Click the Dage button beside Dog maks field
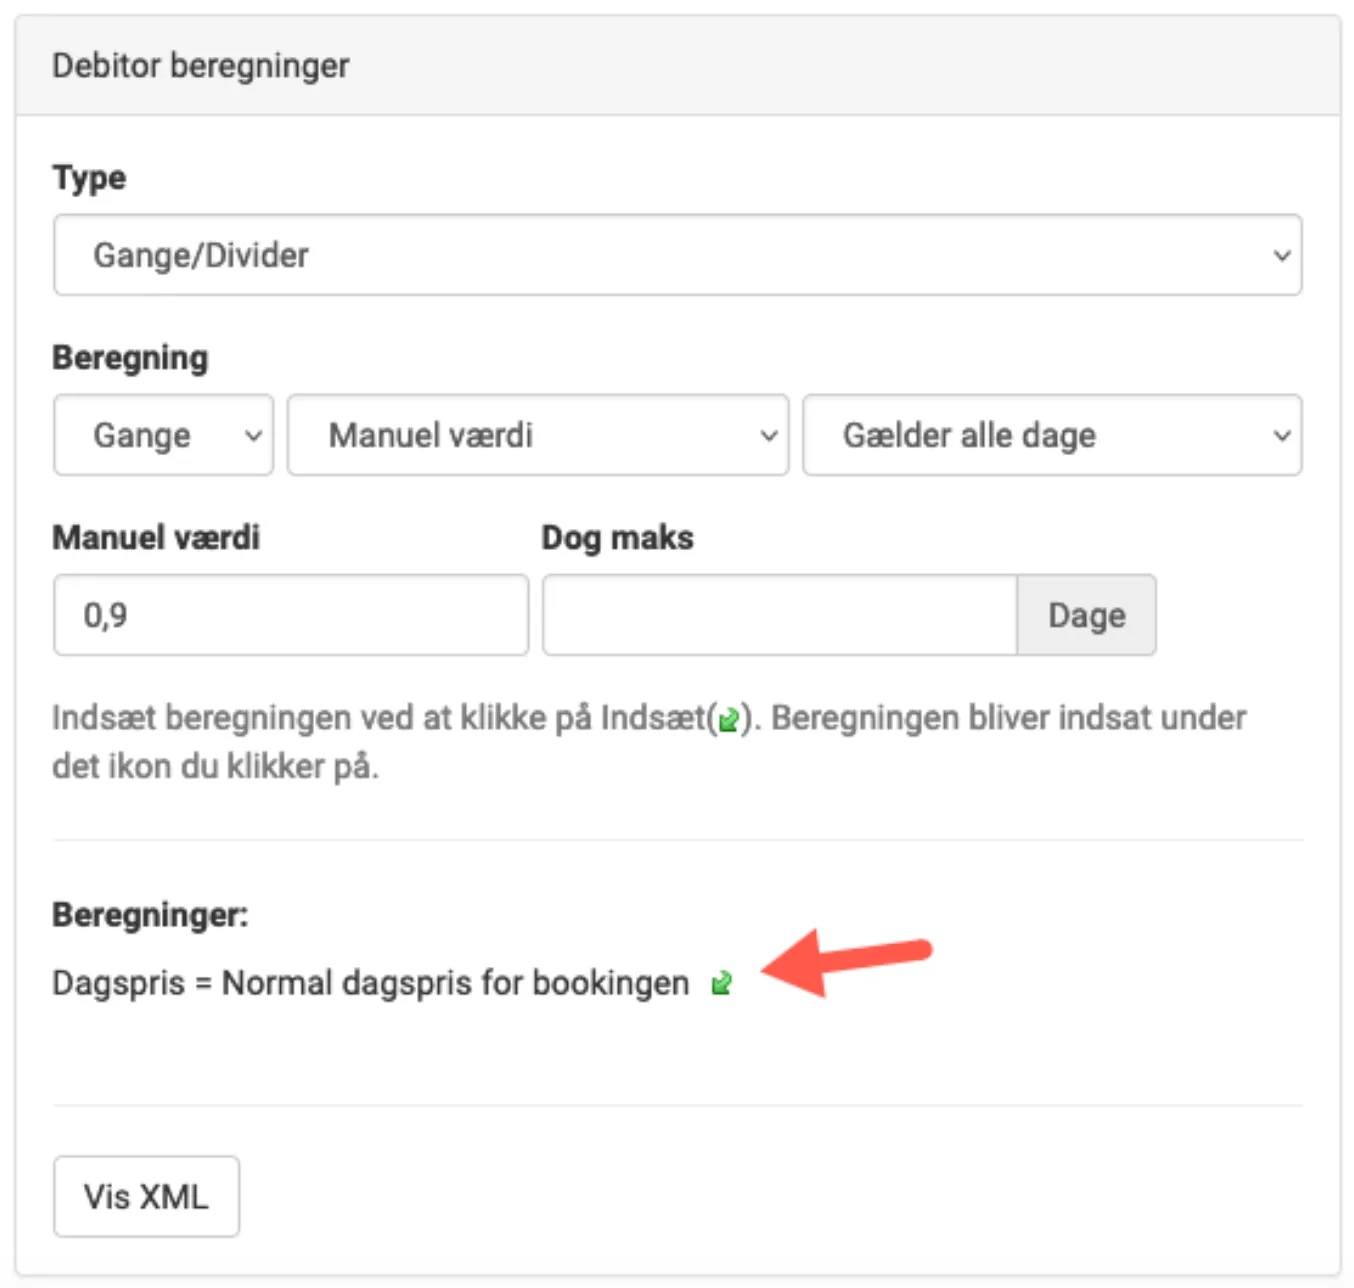This screenshot has height=1288, width=1354. tap(1086, 615)
